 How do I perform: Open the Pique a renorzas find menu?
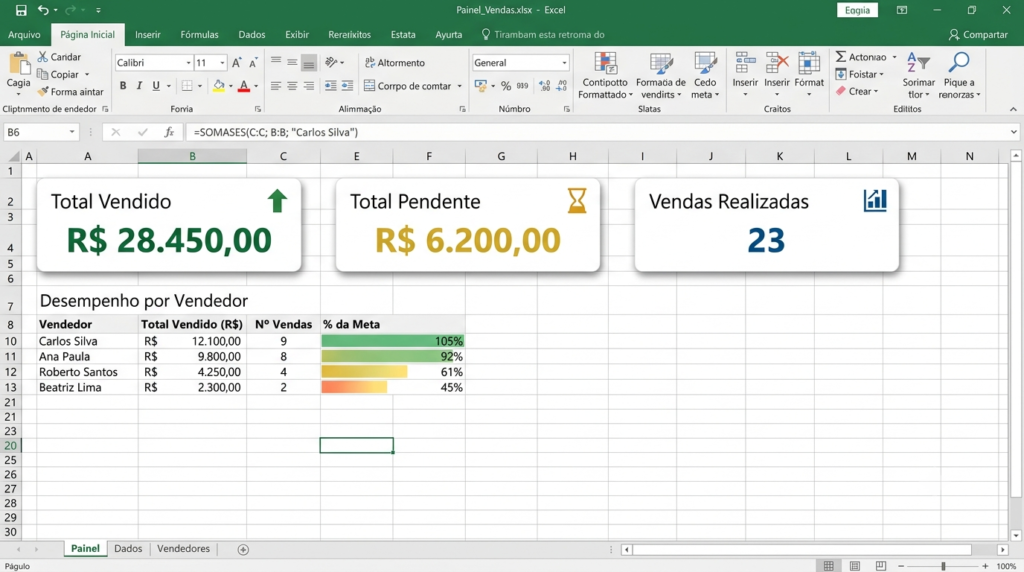(959, 76)
